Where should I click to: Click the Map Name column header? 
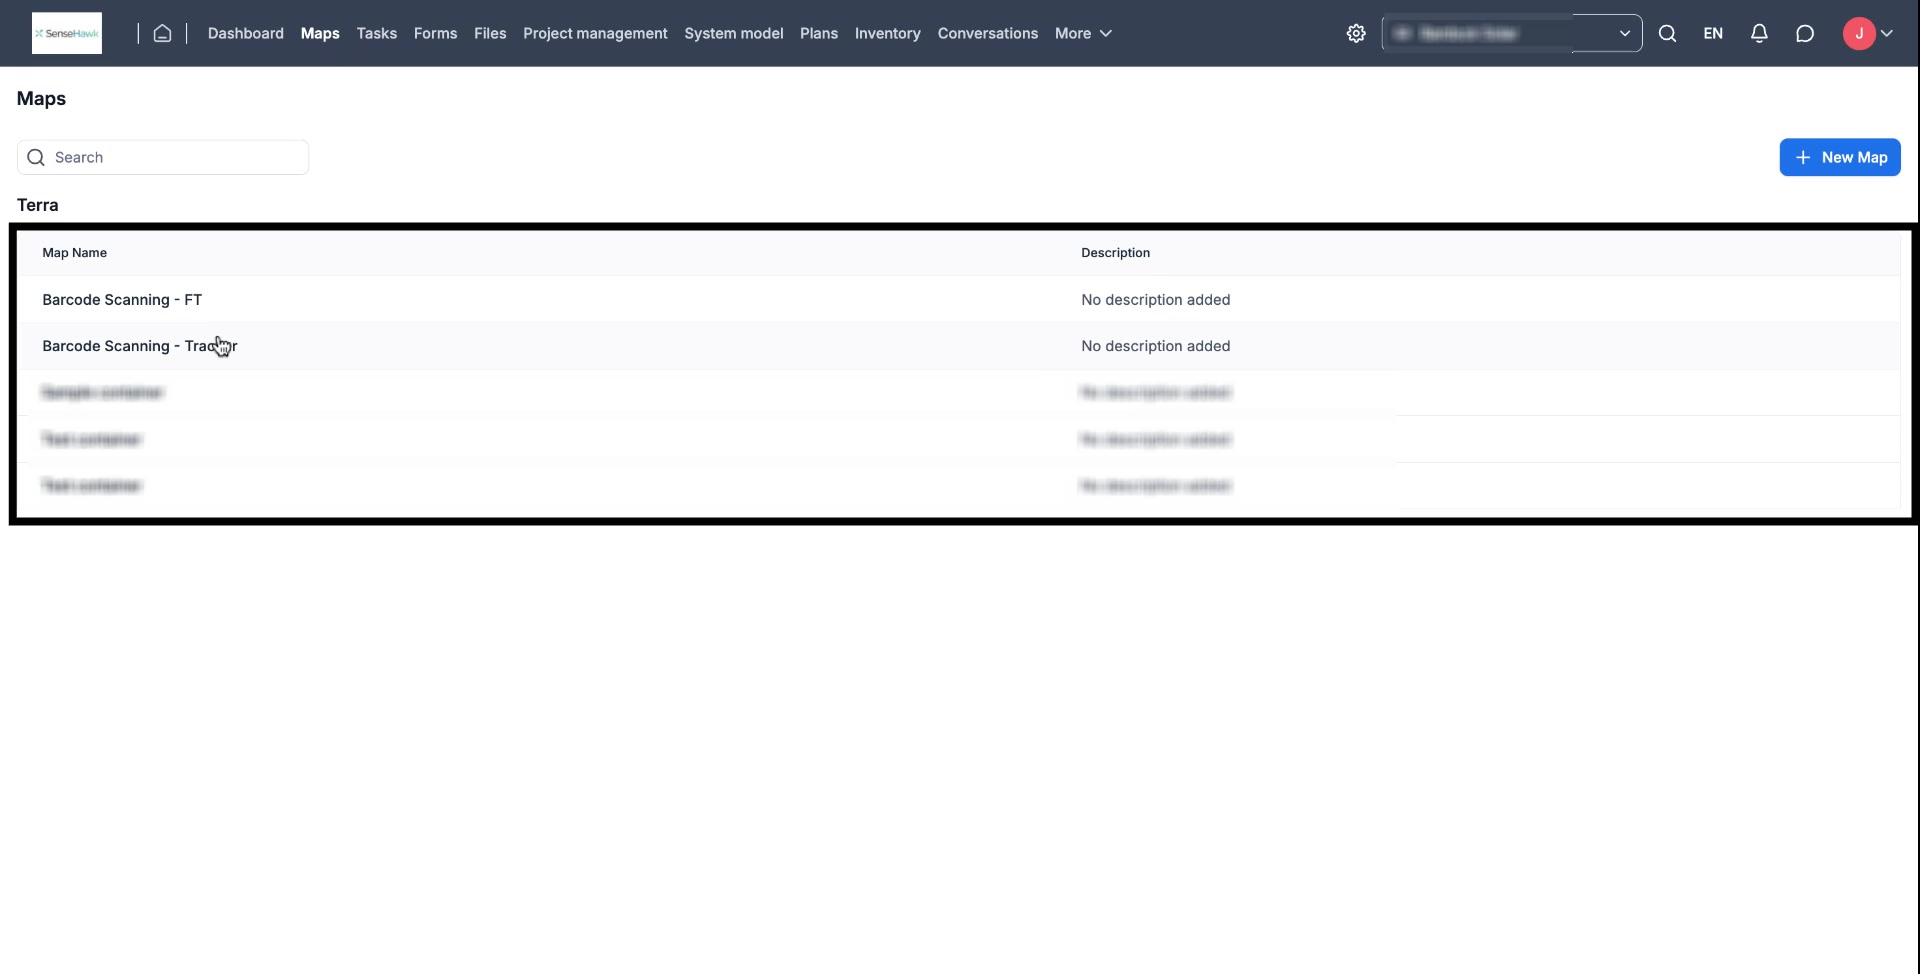[75, 253]
